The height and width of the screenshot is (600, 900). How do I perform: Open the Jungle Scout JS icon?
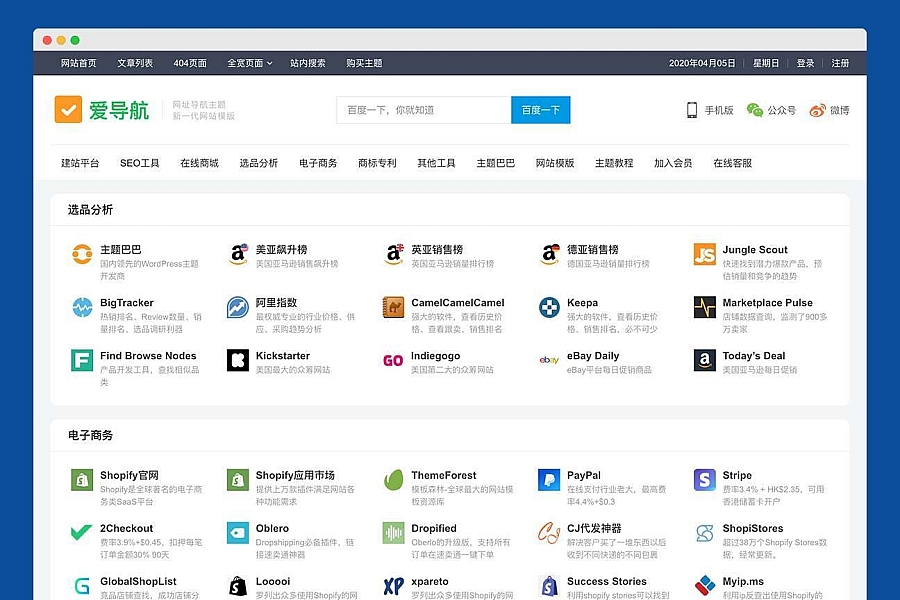[x=704, y=254]
